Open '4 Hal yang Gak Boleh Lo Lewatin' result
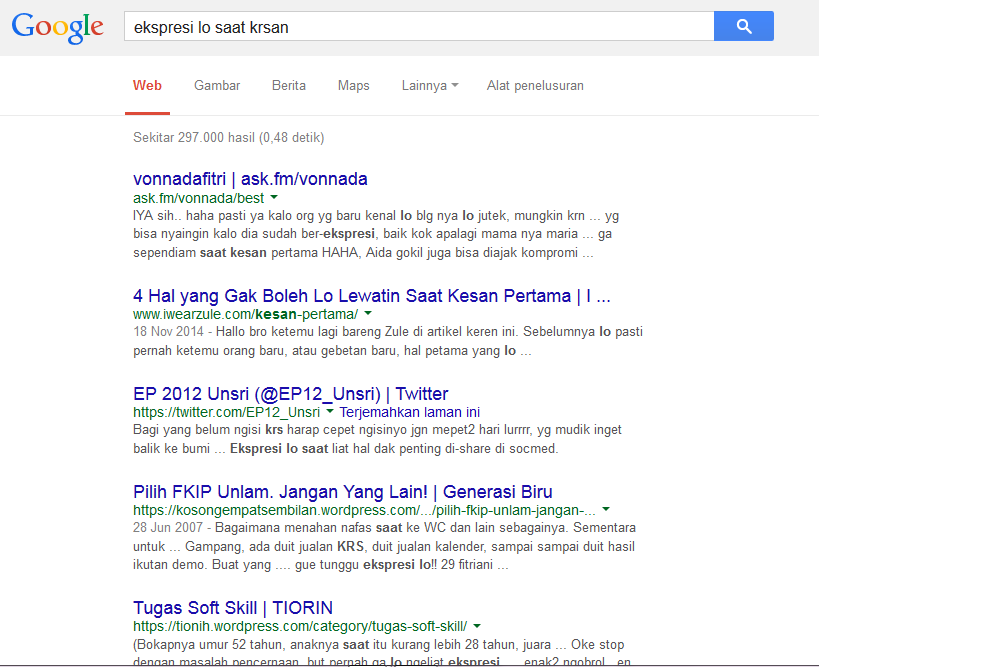1005x667 pixels. (x=372, y=296)
